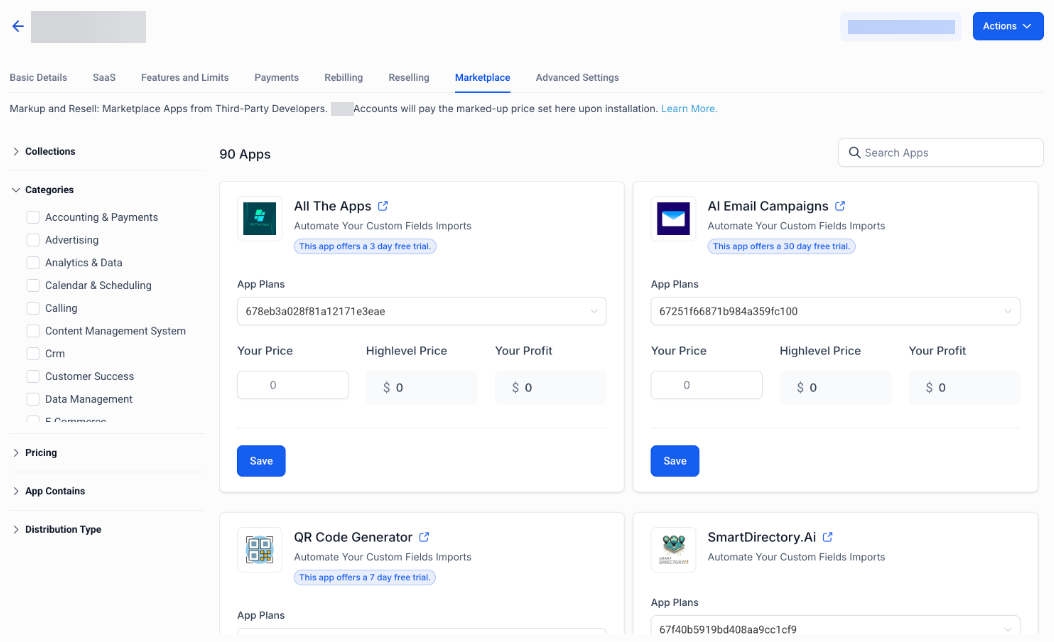Click Your Price field for All The Apps
The image size is (1054, 642).
[x=292, y=385]
